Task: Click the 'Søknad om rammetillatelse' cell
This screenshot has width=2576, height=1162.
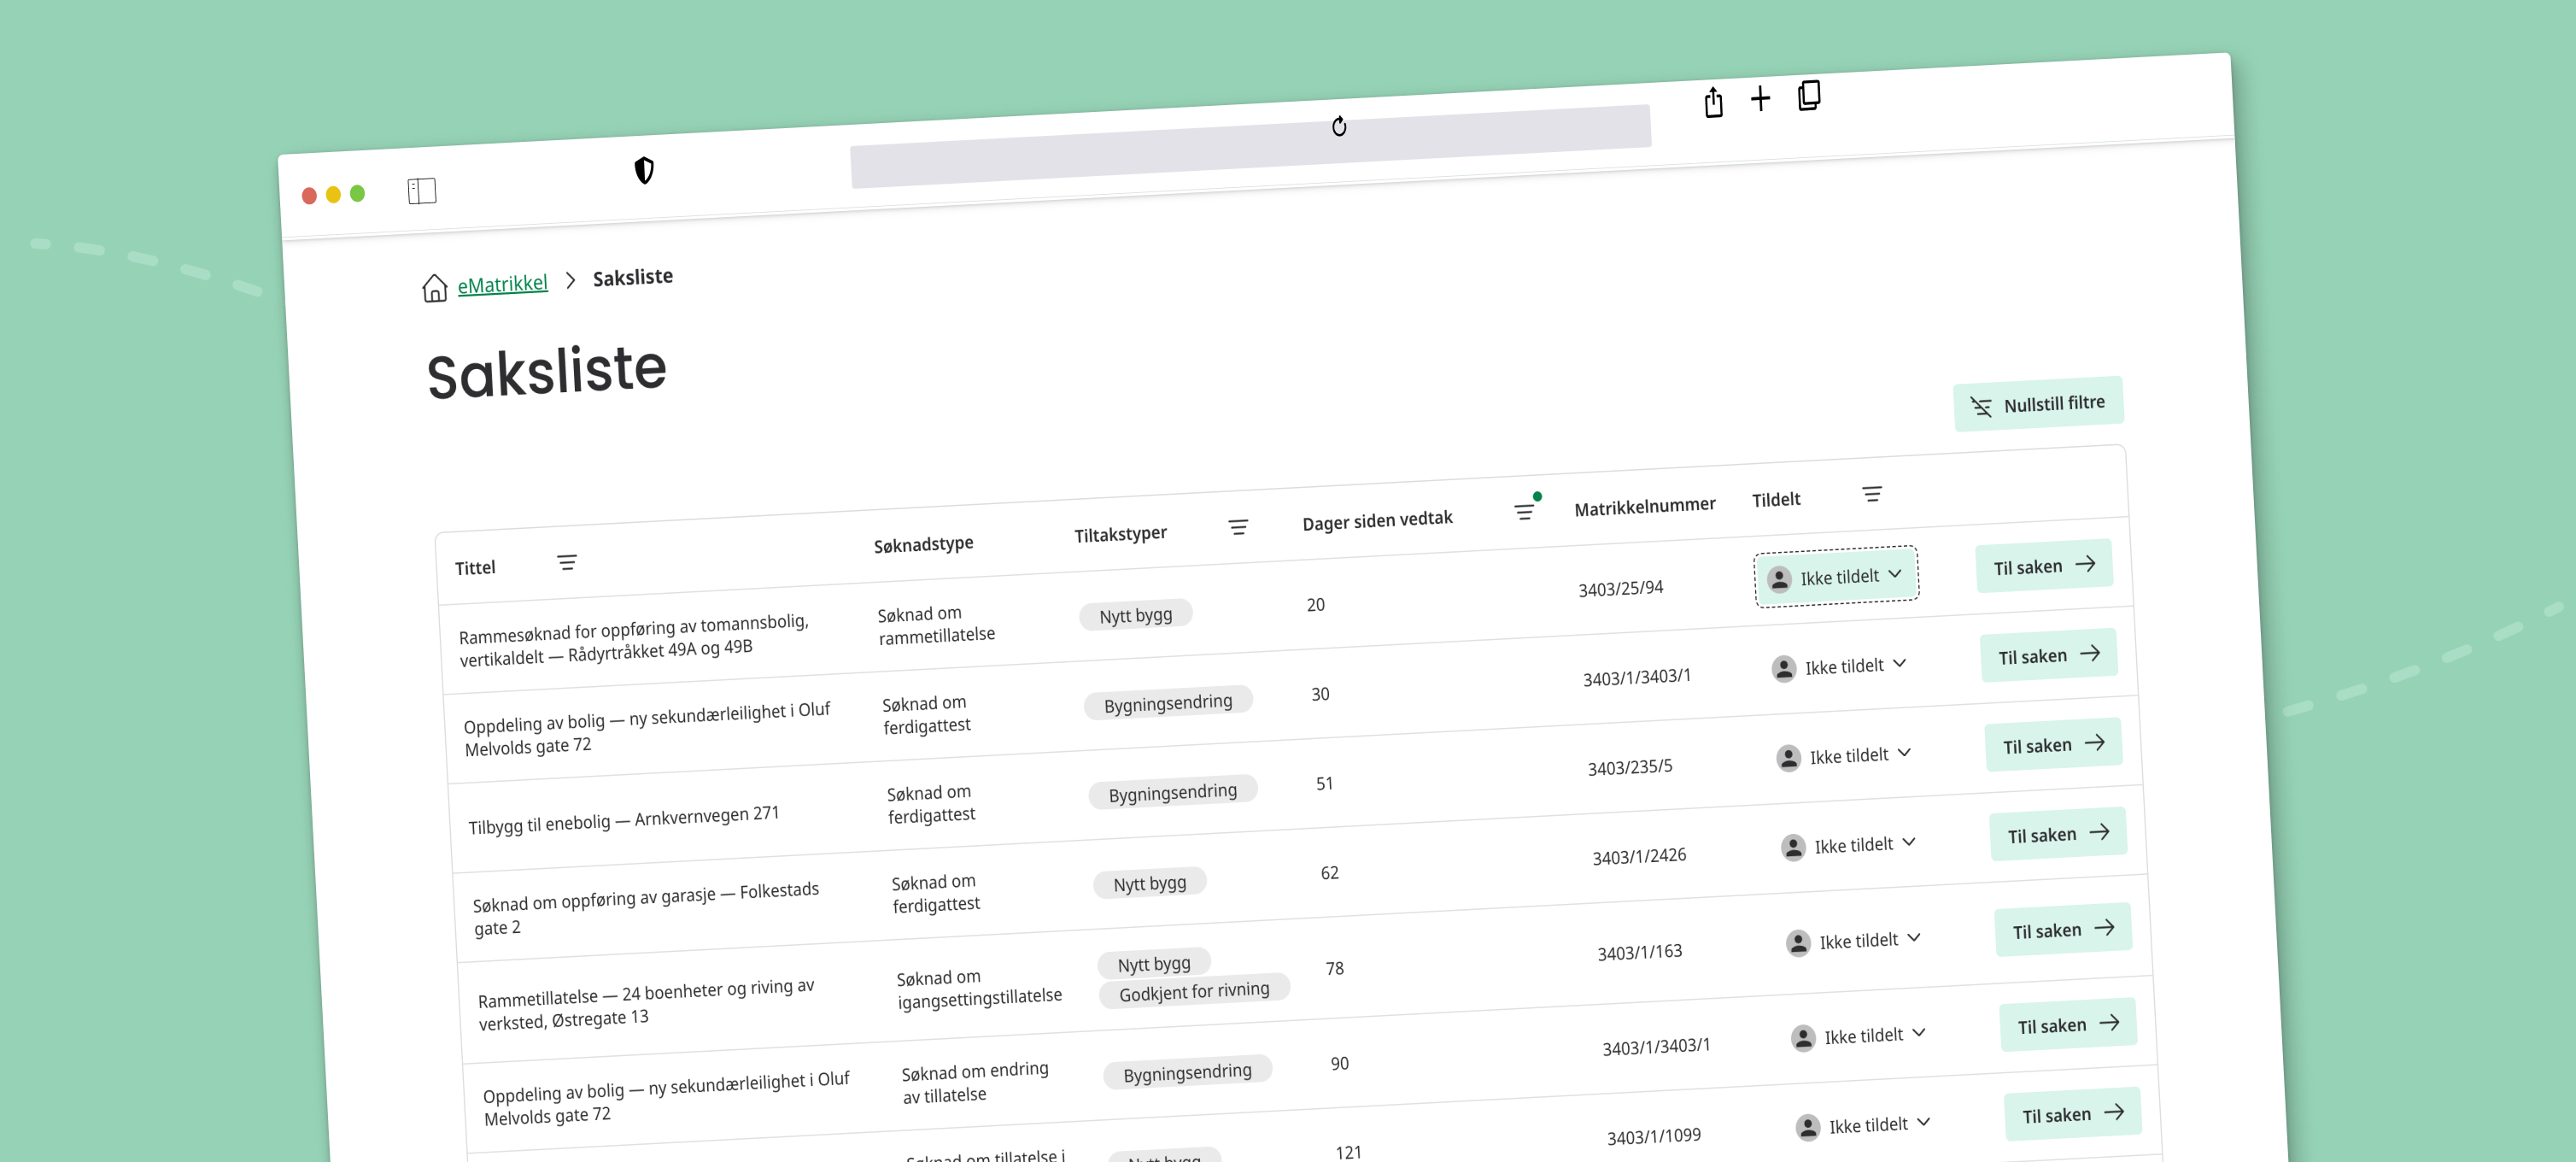Action: pyautogui.click(x=936, y=624)
